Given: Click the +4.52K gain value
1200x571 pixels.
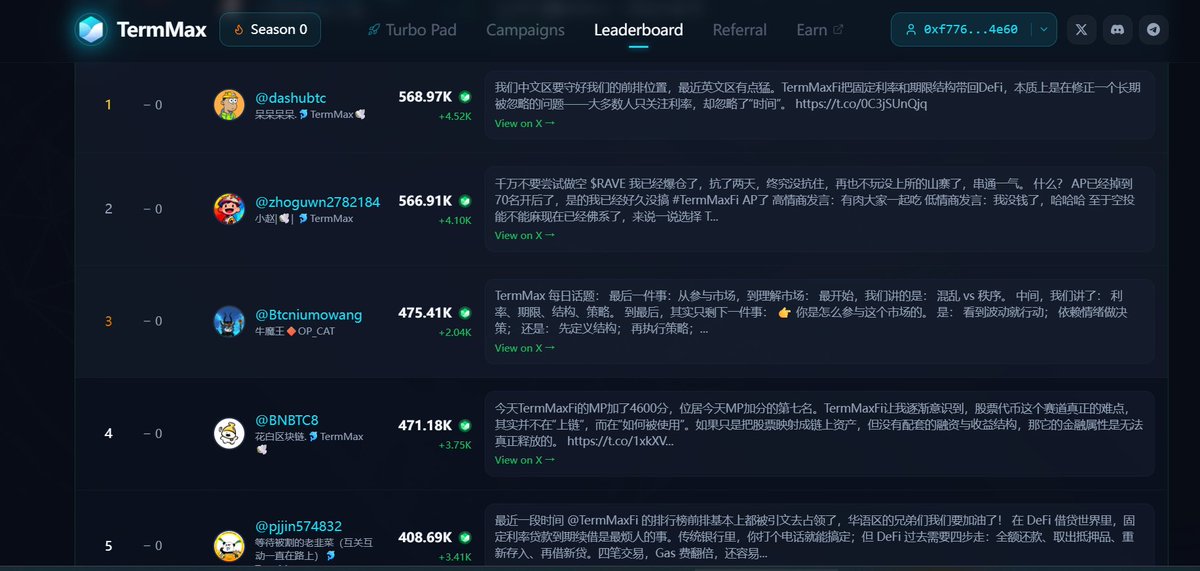Looking at the screenshot, I should 455,116.
